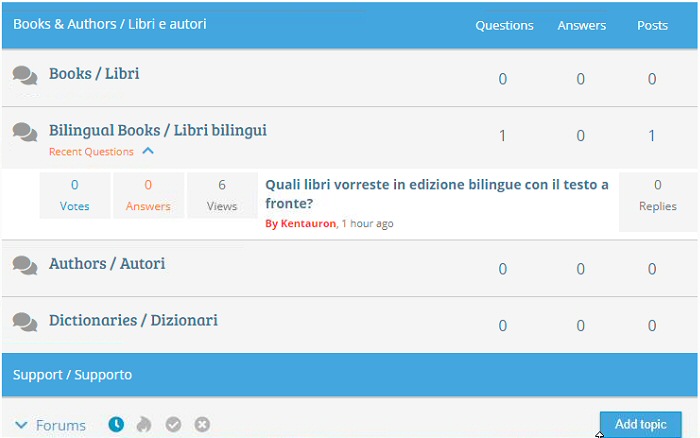
Task: Click the Dictionaries / Dizionari forum chat icon
Action: [x=26, y=322]
